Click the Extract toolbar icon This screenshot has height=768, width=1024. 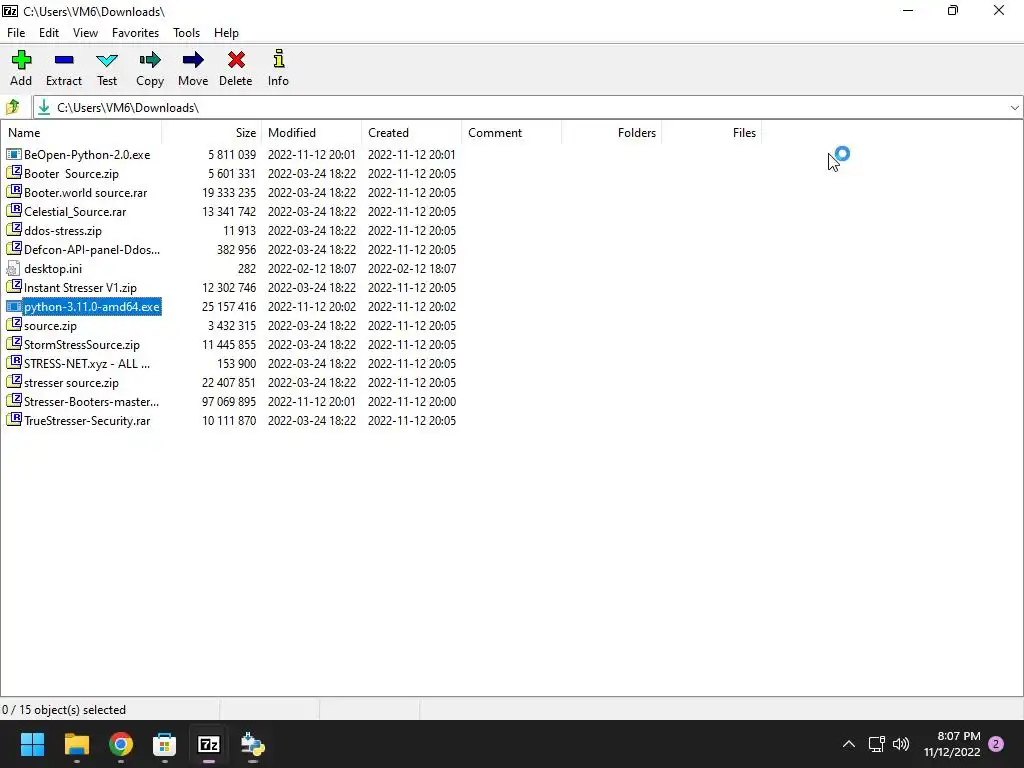[x=64, y=60]
